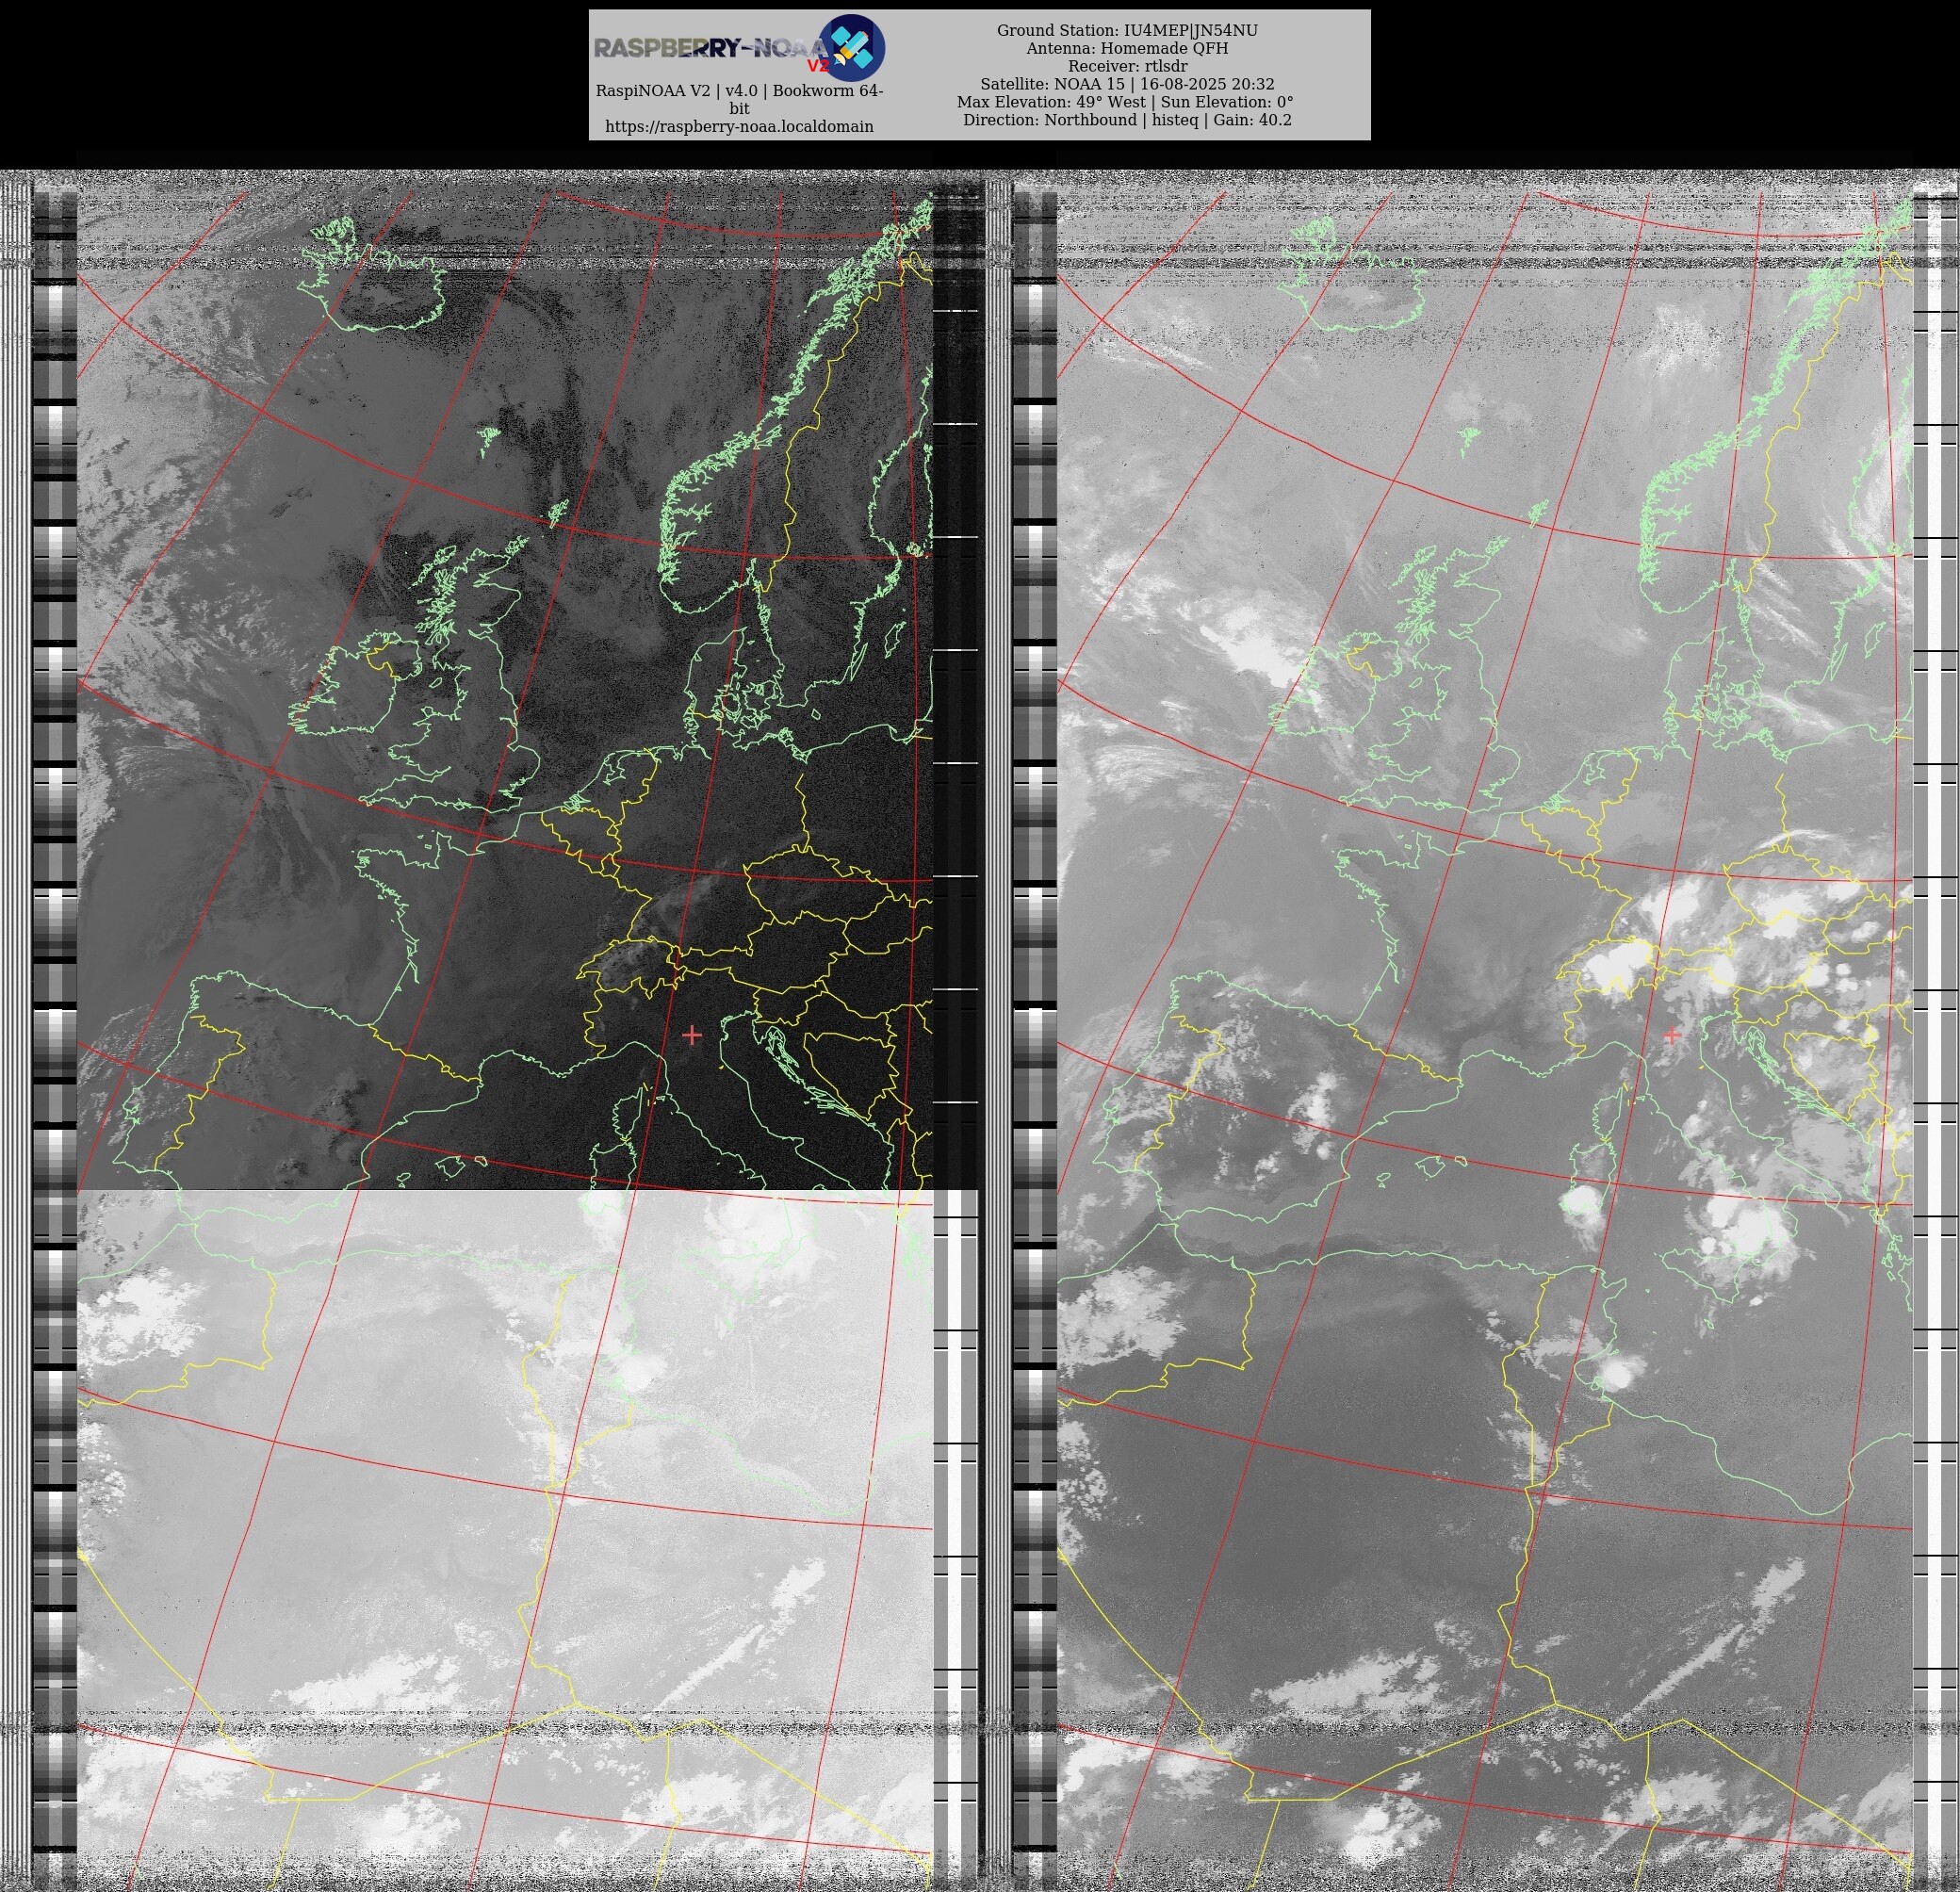The width and height of the screenshot is (1960, 1892).
Task: Click the red ground-station cross on right image
Action: click(x=1671, y=1035)
